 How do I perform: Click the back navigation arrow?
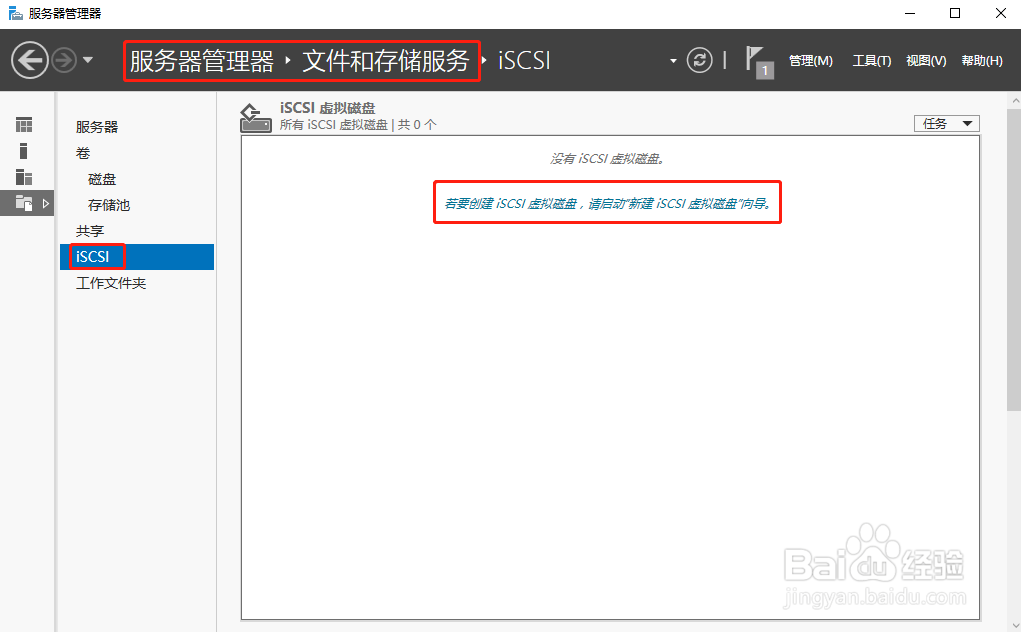click(30, 59)
